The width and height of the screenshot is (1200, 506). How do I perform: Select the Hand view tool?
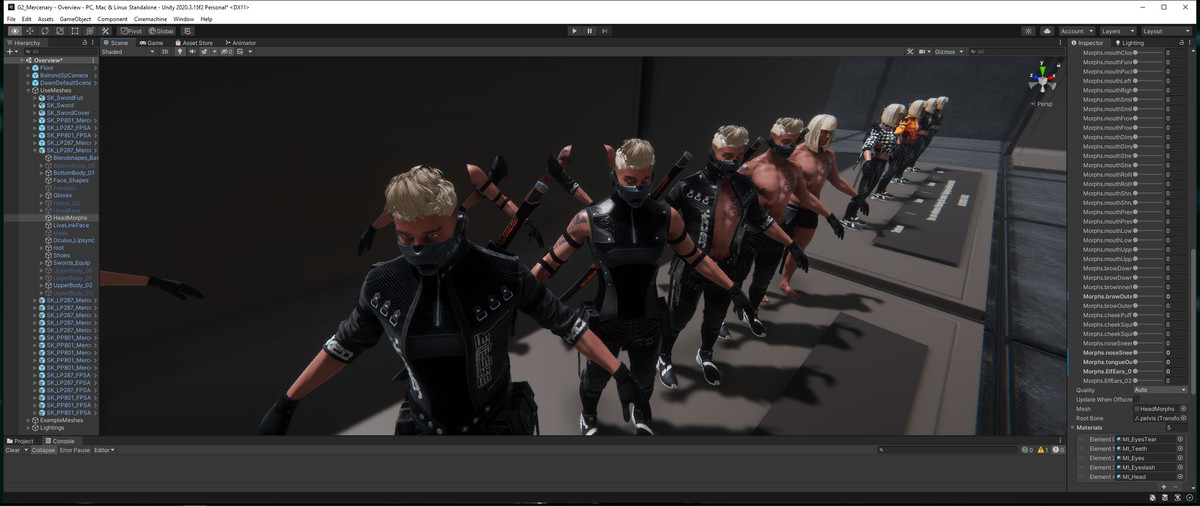tap(15, 31)
